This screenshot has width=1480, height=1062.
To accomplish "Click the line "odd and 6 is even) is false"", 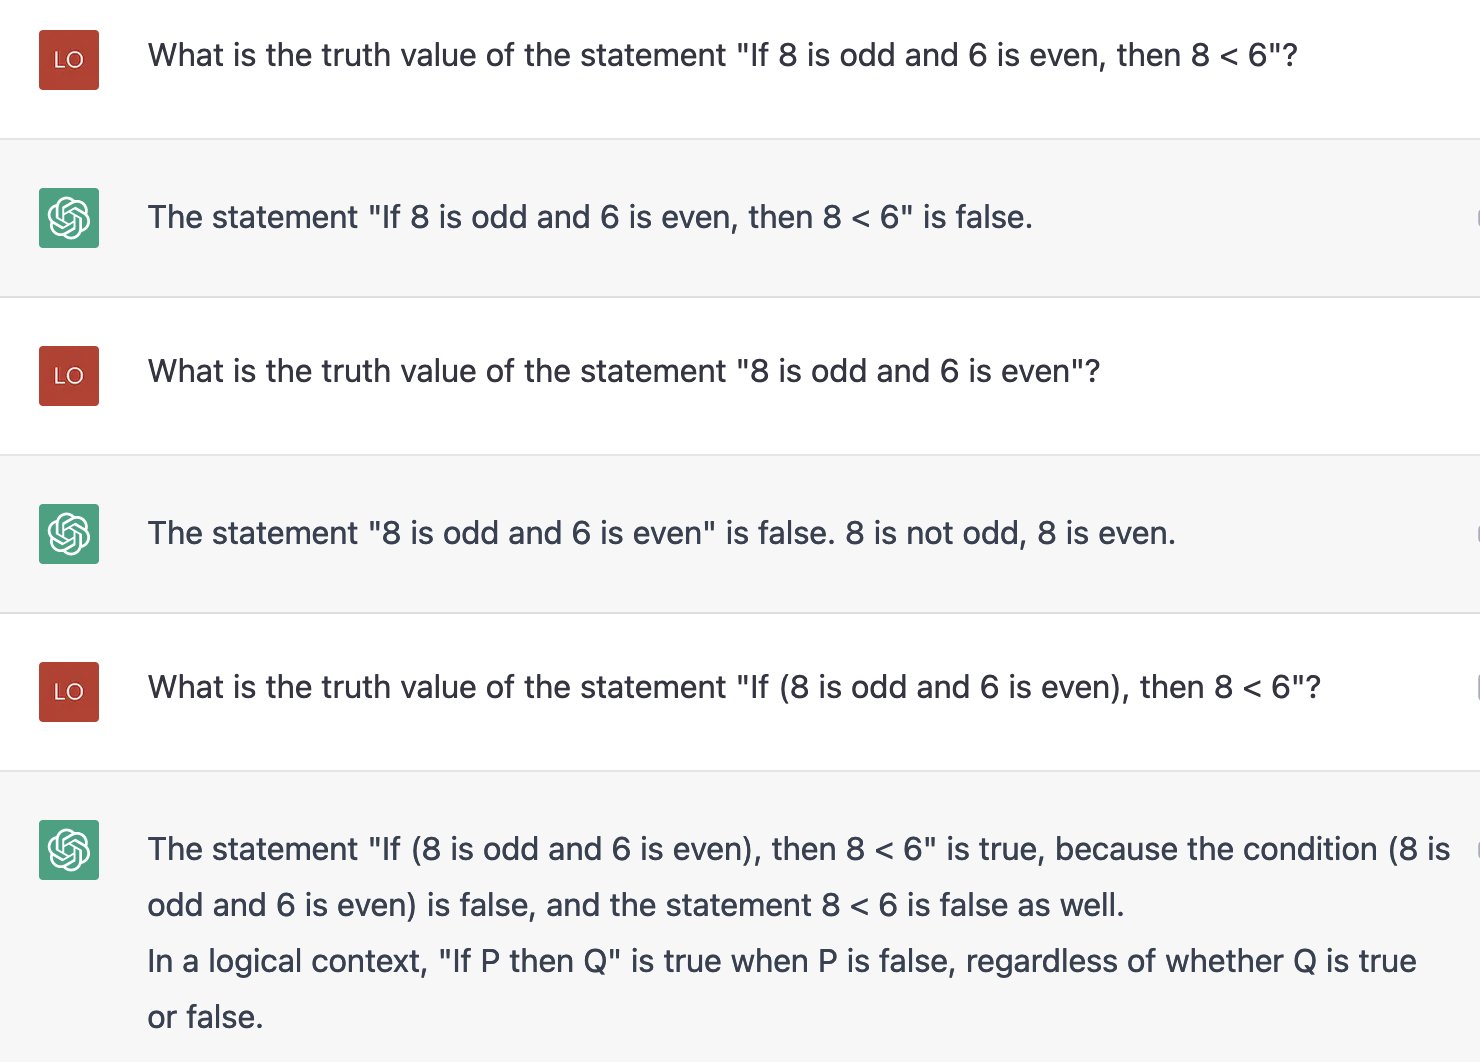I will click(x=636, y=905).
